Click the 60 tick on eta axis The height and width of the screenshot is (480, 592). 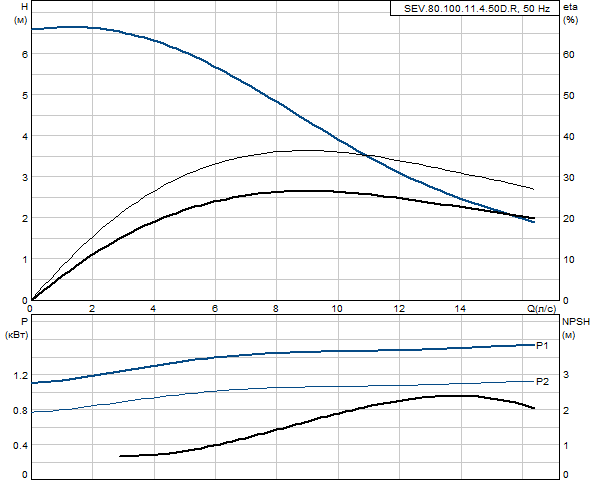[569, 54]
